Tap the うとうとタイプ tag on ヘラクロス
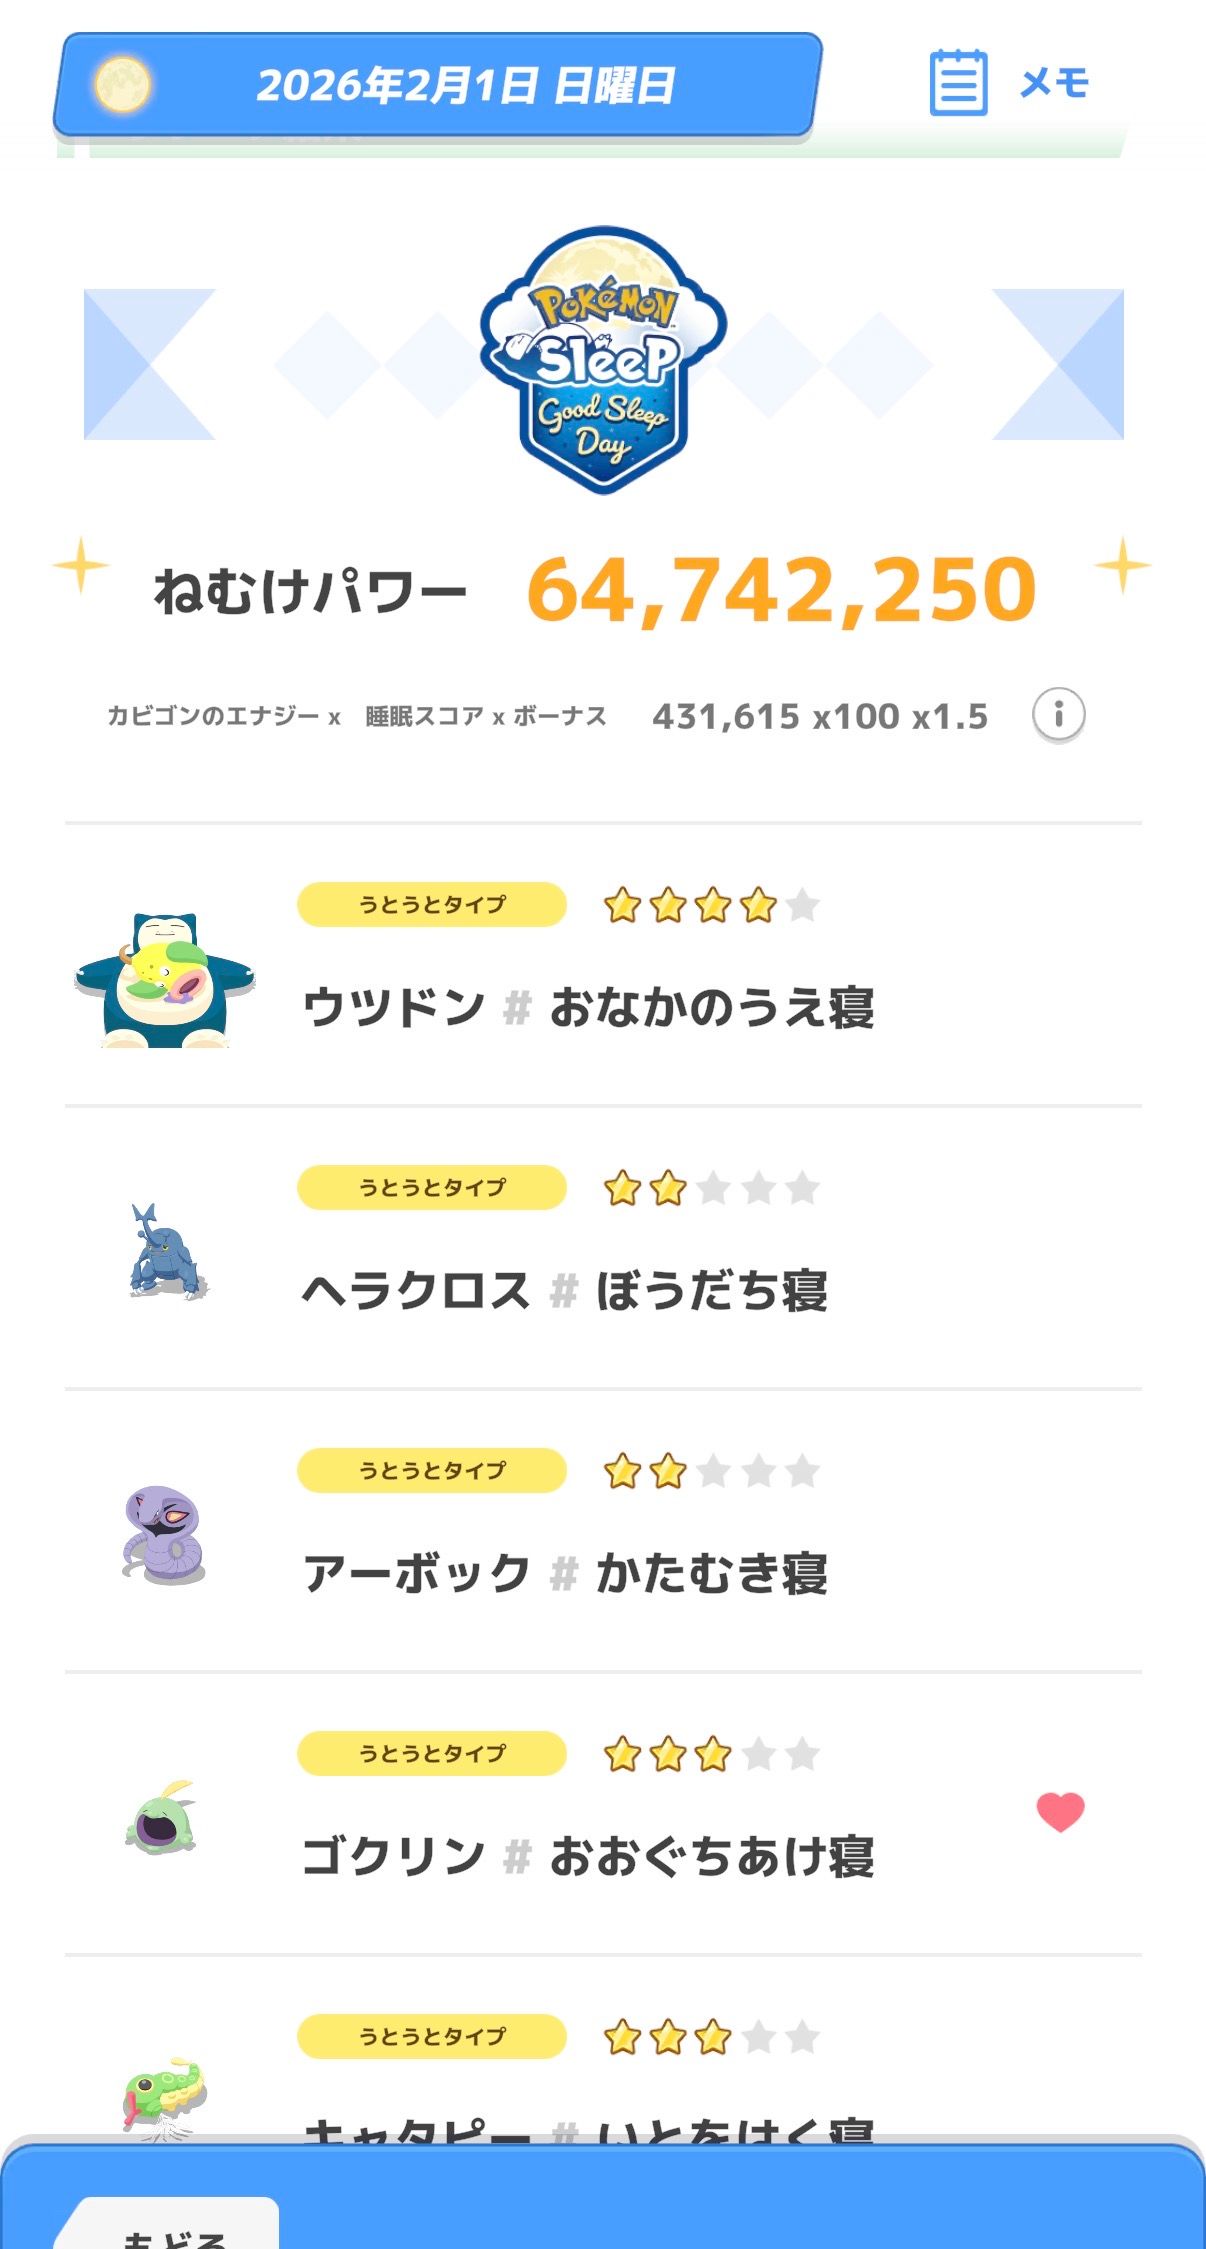Image resolution: width=1206 pixels, height=2249 pixels. click(432, 1188)
